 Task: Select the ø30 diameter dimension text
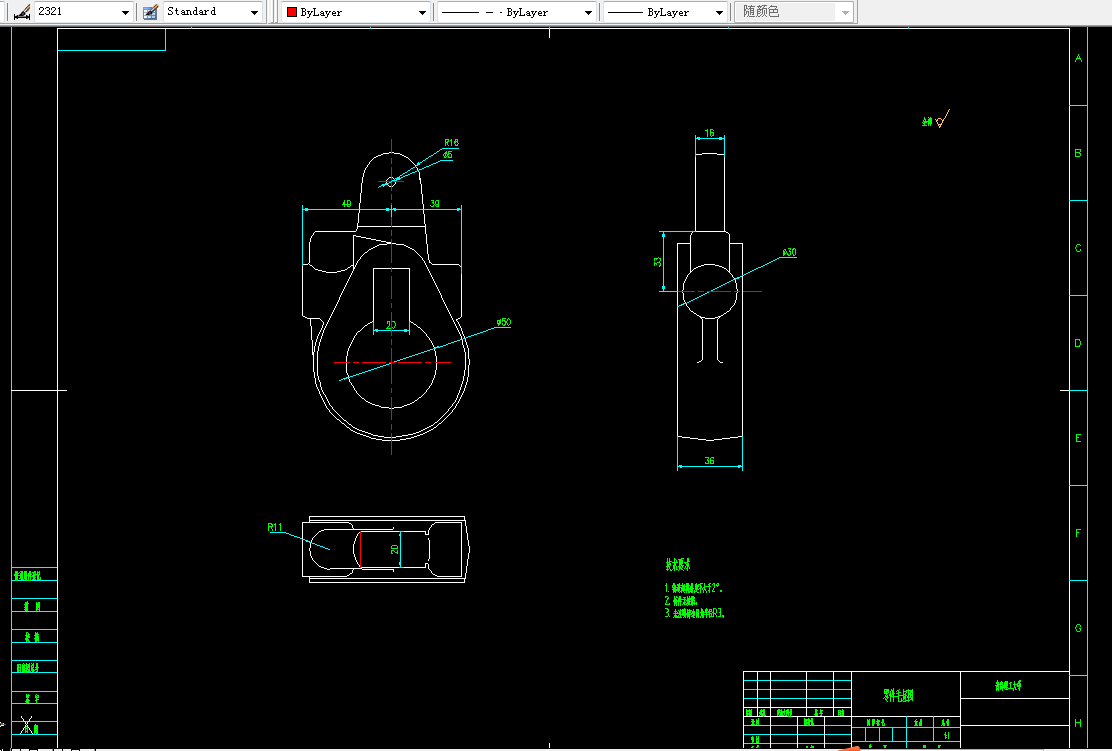(x=789, y=252)
